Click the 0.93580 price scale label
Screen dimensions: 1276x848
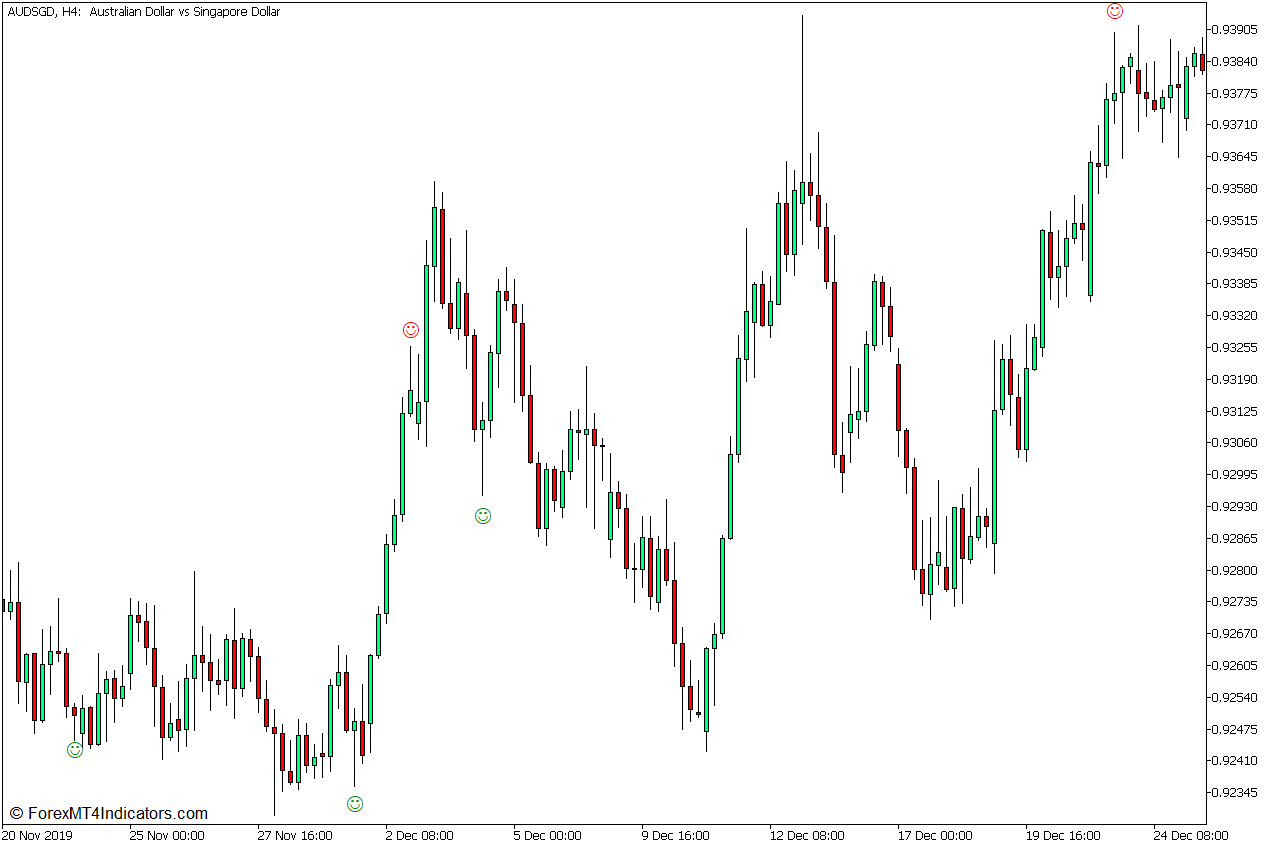coord(1234,188)
